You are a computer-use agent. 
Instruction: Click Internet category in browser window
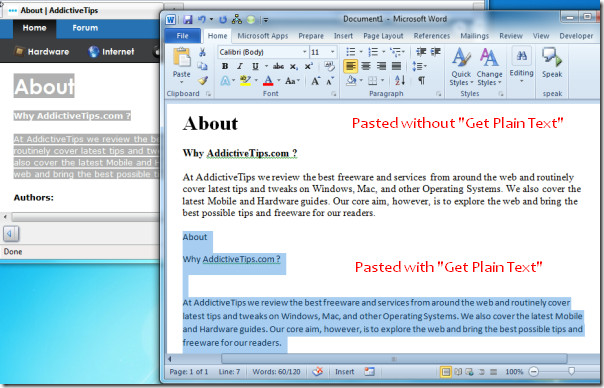(x=111, y=52)
